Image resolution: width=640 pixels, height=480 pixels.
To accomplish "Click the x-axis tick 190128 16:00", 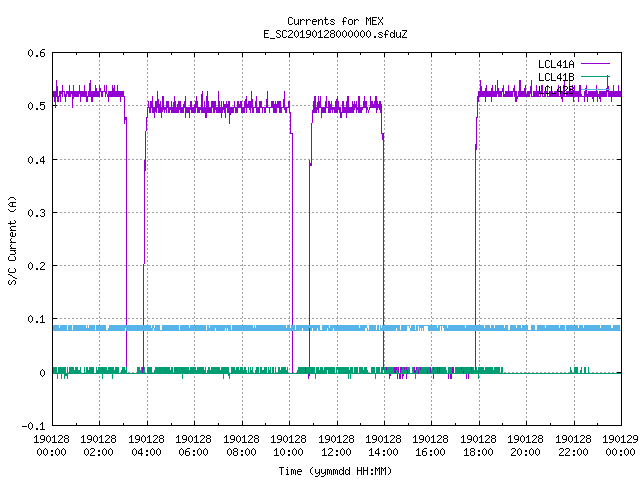I will click(x=431, y=446).
